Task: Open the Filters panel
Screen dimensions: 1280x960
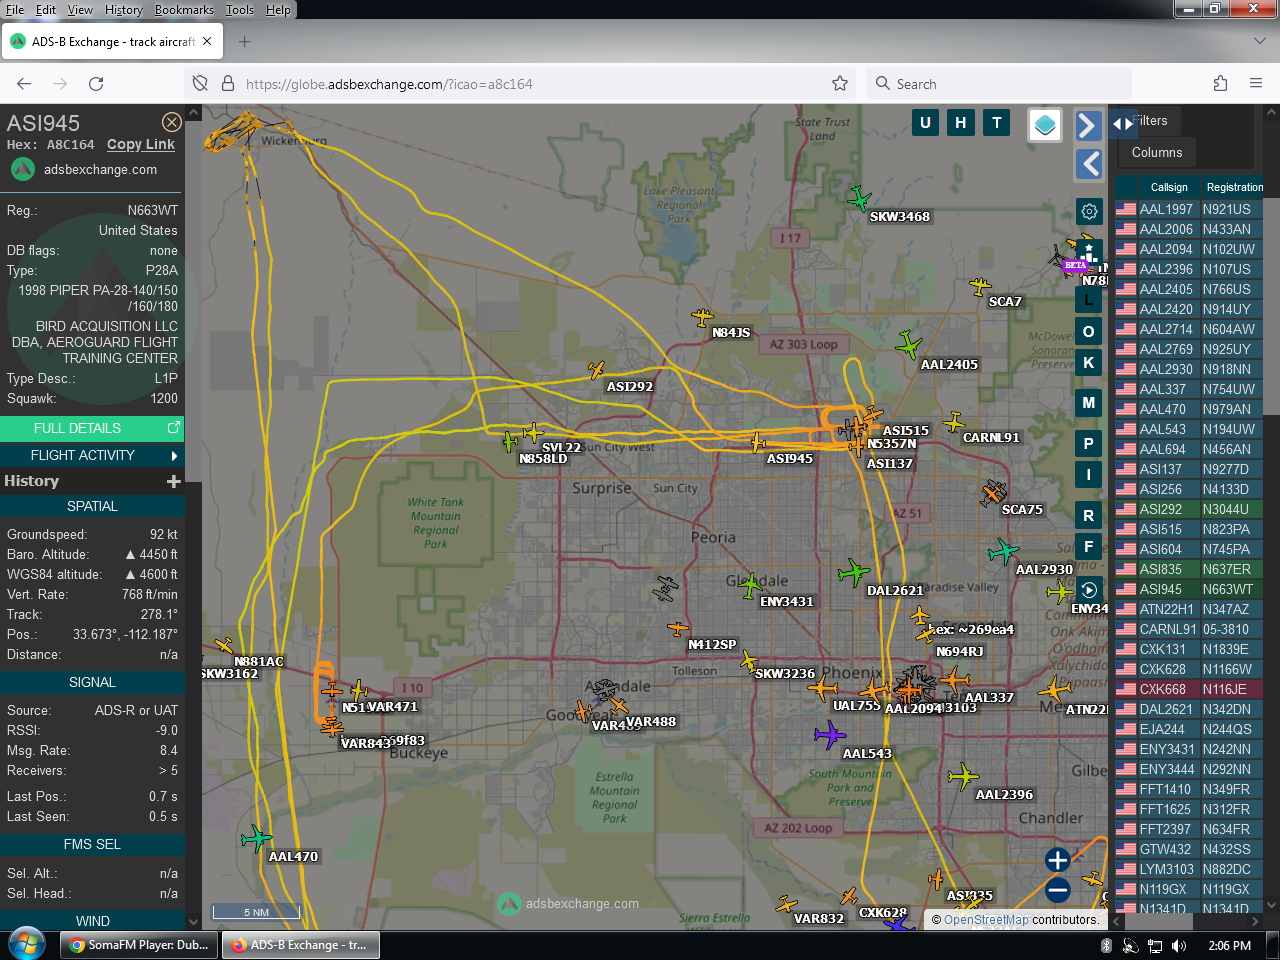Action: [x=1150, y=121]
